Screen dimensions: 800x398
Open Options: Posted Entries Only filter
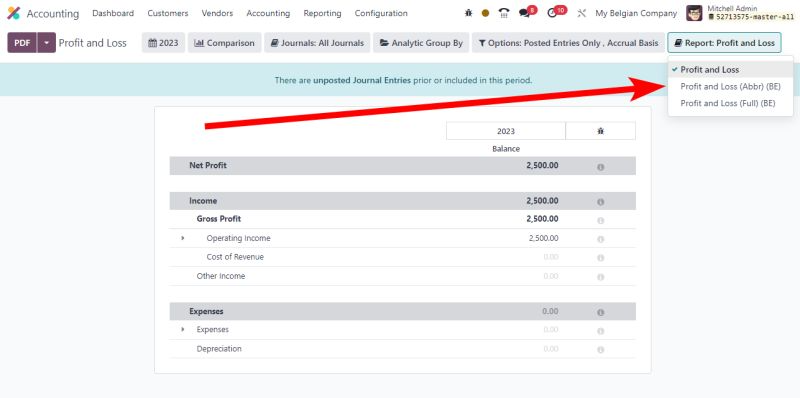pos(568,43)
